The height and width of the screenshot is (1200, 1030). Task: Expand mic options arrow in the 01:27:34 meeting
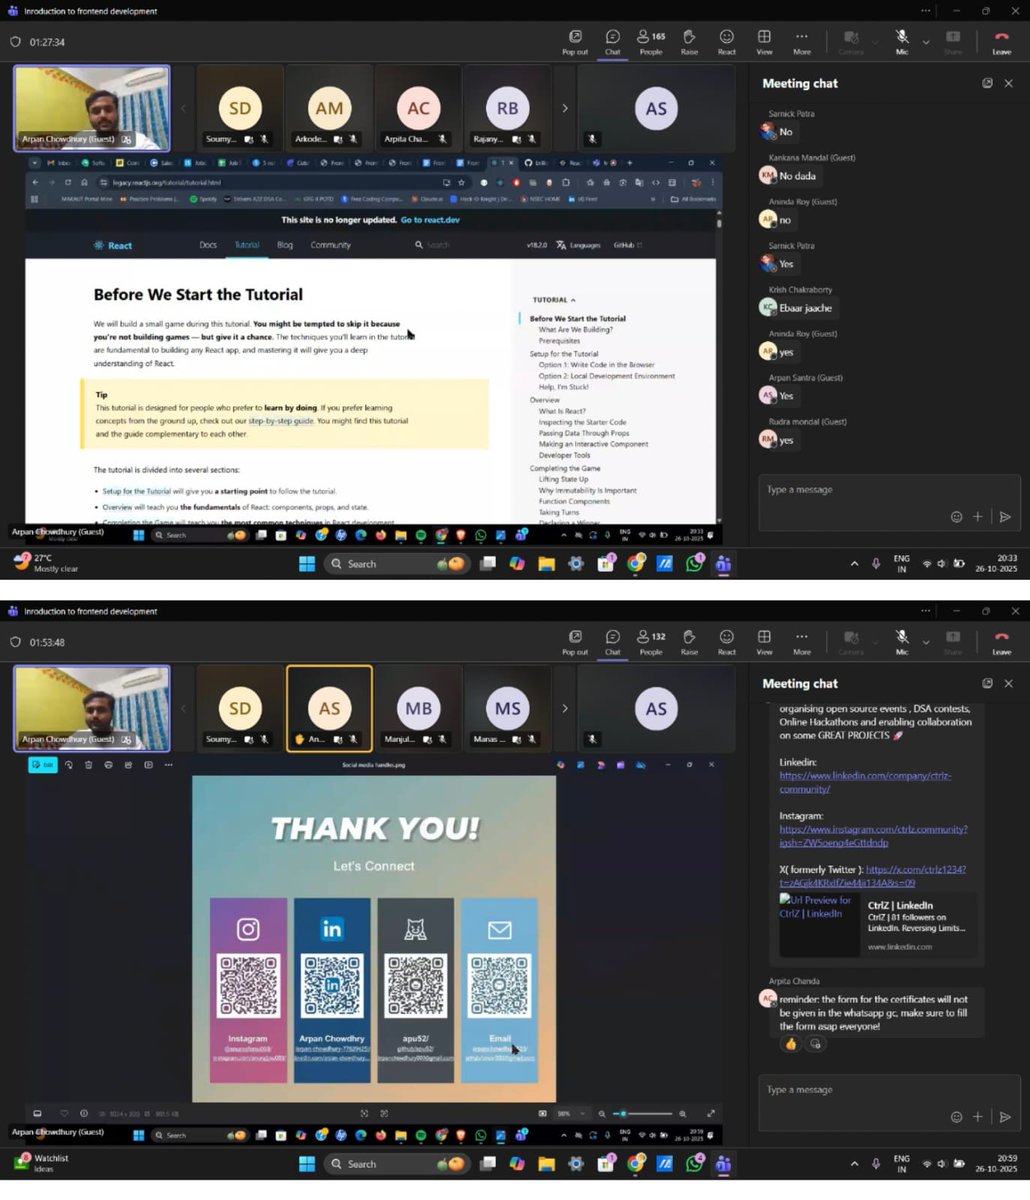(x=925, y=42)
